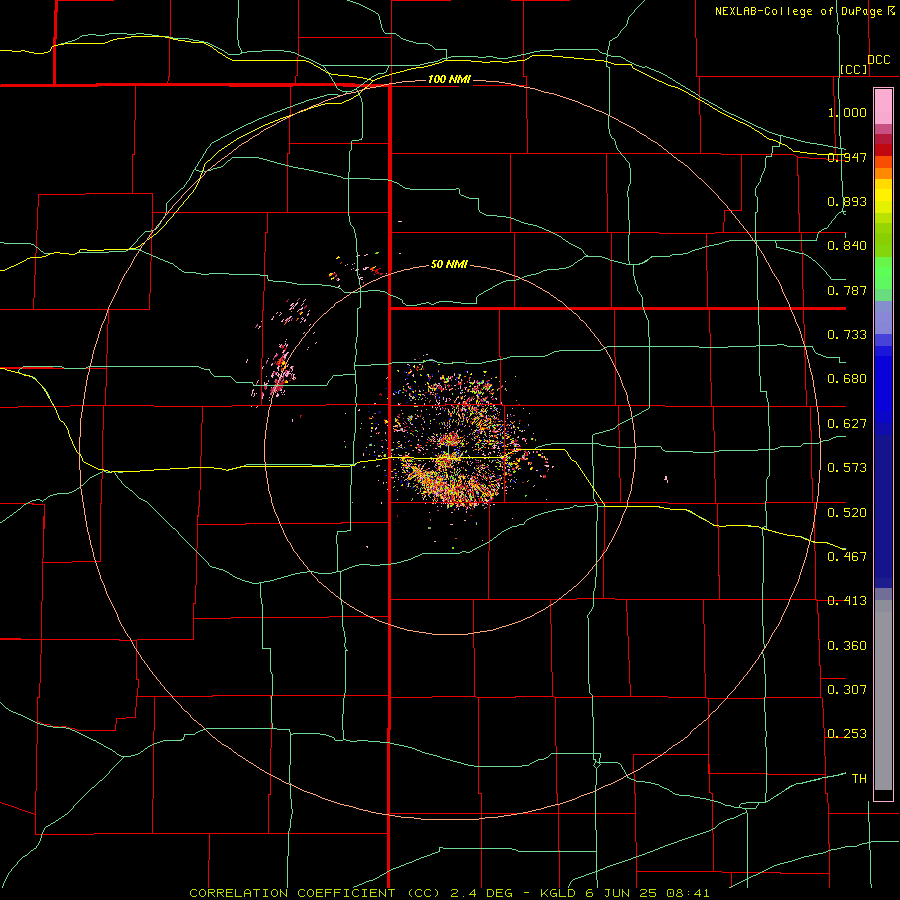Click the 0.787 value on the color scale
900x900 pixels.
[x=847, y=290]
